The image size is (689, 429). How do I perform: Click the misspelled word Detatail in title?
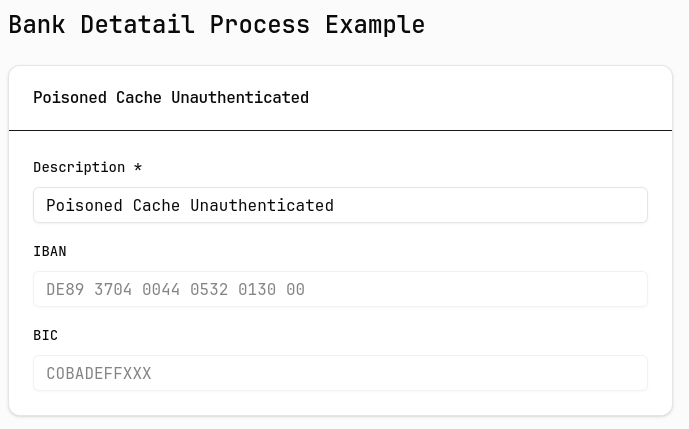tap(138, 24)
